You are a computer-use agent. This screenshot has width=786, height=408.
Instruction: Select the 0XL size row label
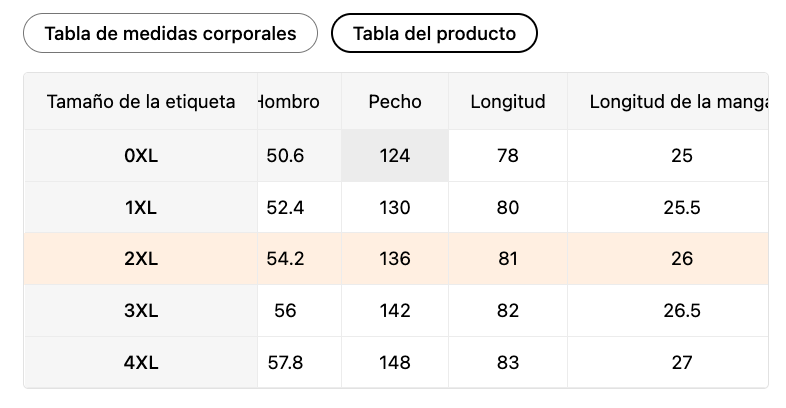pyautogui.click(x=141, y=156)
